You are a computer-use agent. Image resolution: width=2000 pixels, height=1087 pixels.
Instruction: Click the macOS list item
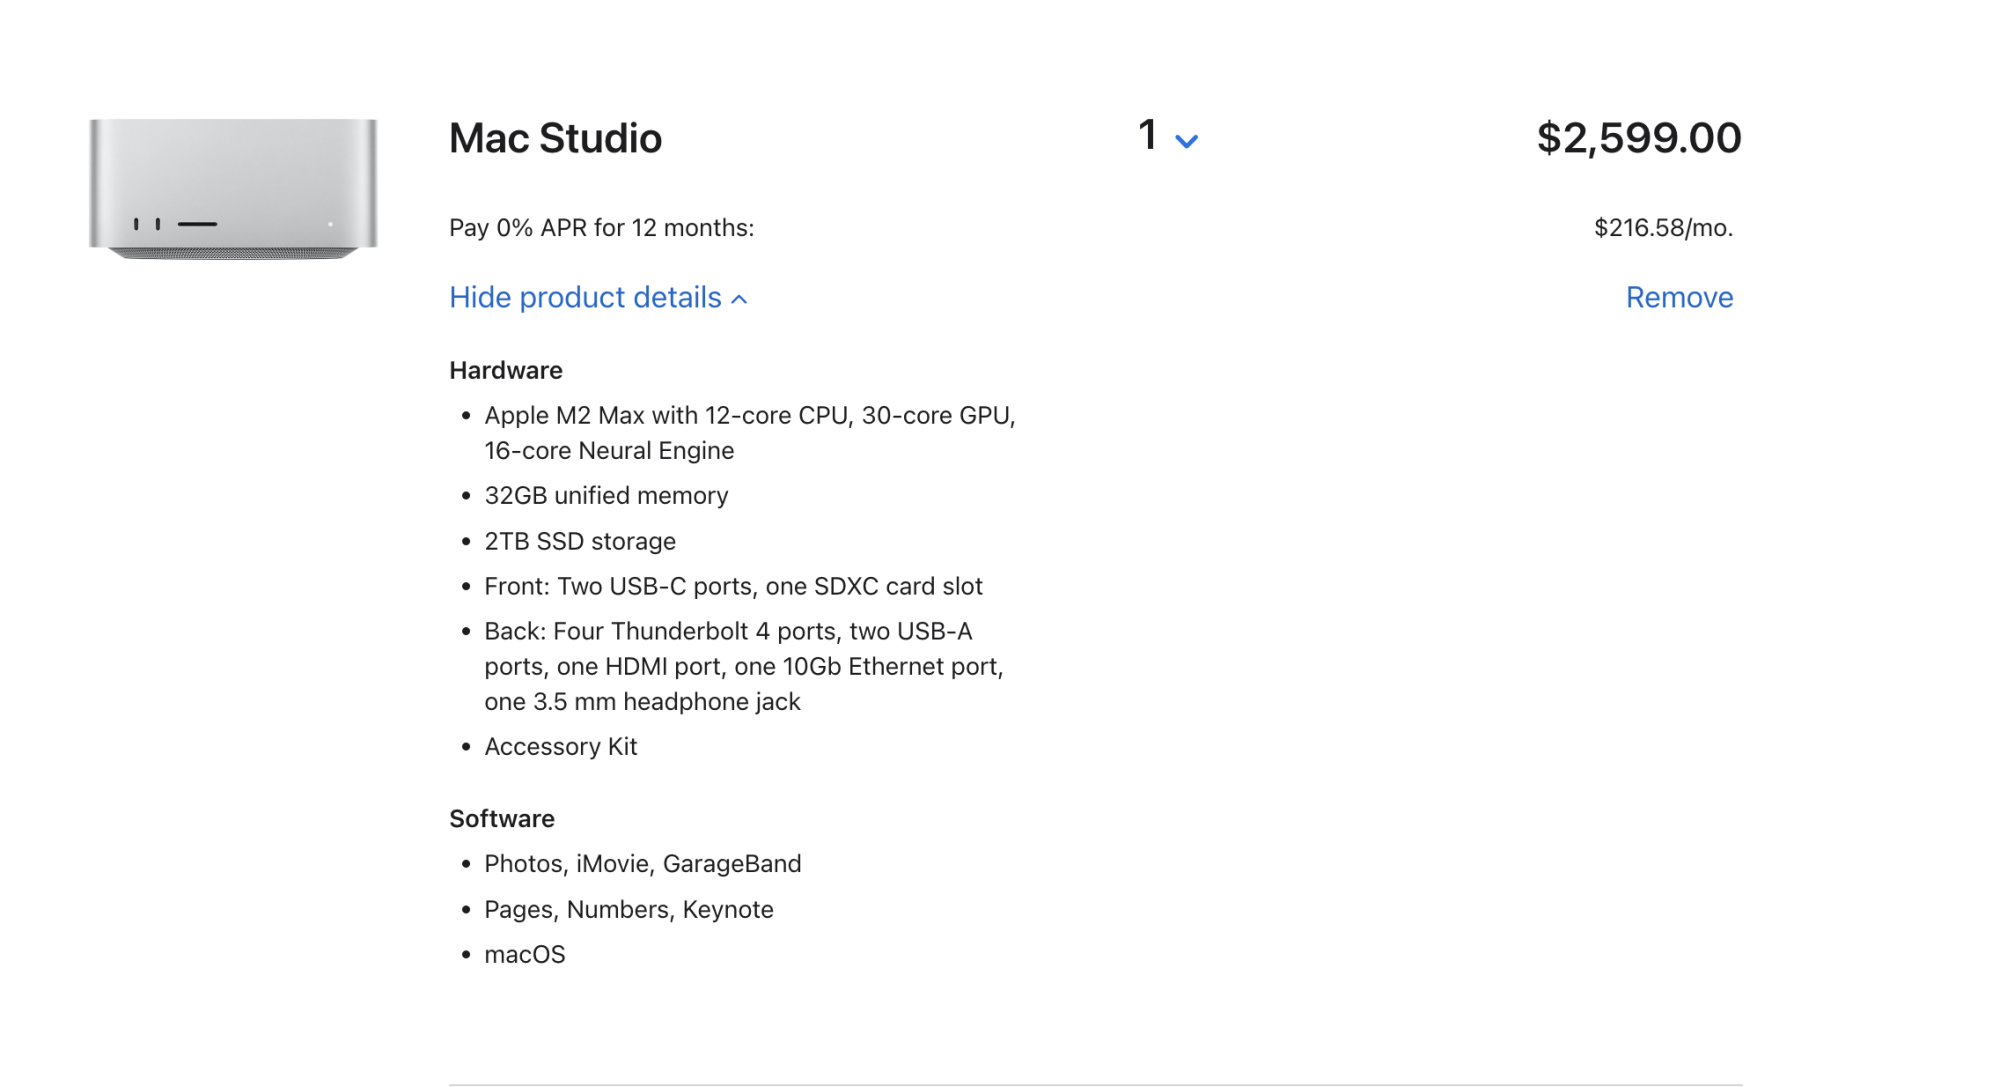(x=525, y=955)
